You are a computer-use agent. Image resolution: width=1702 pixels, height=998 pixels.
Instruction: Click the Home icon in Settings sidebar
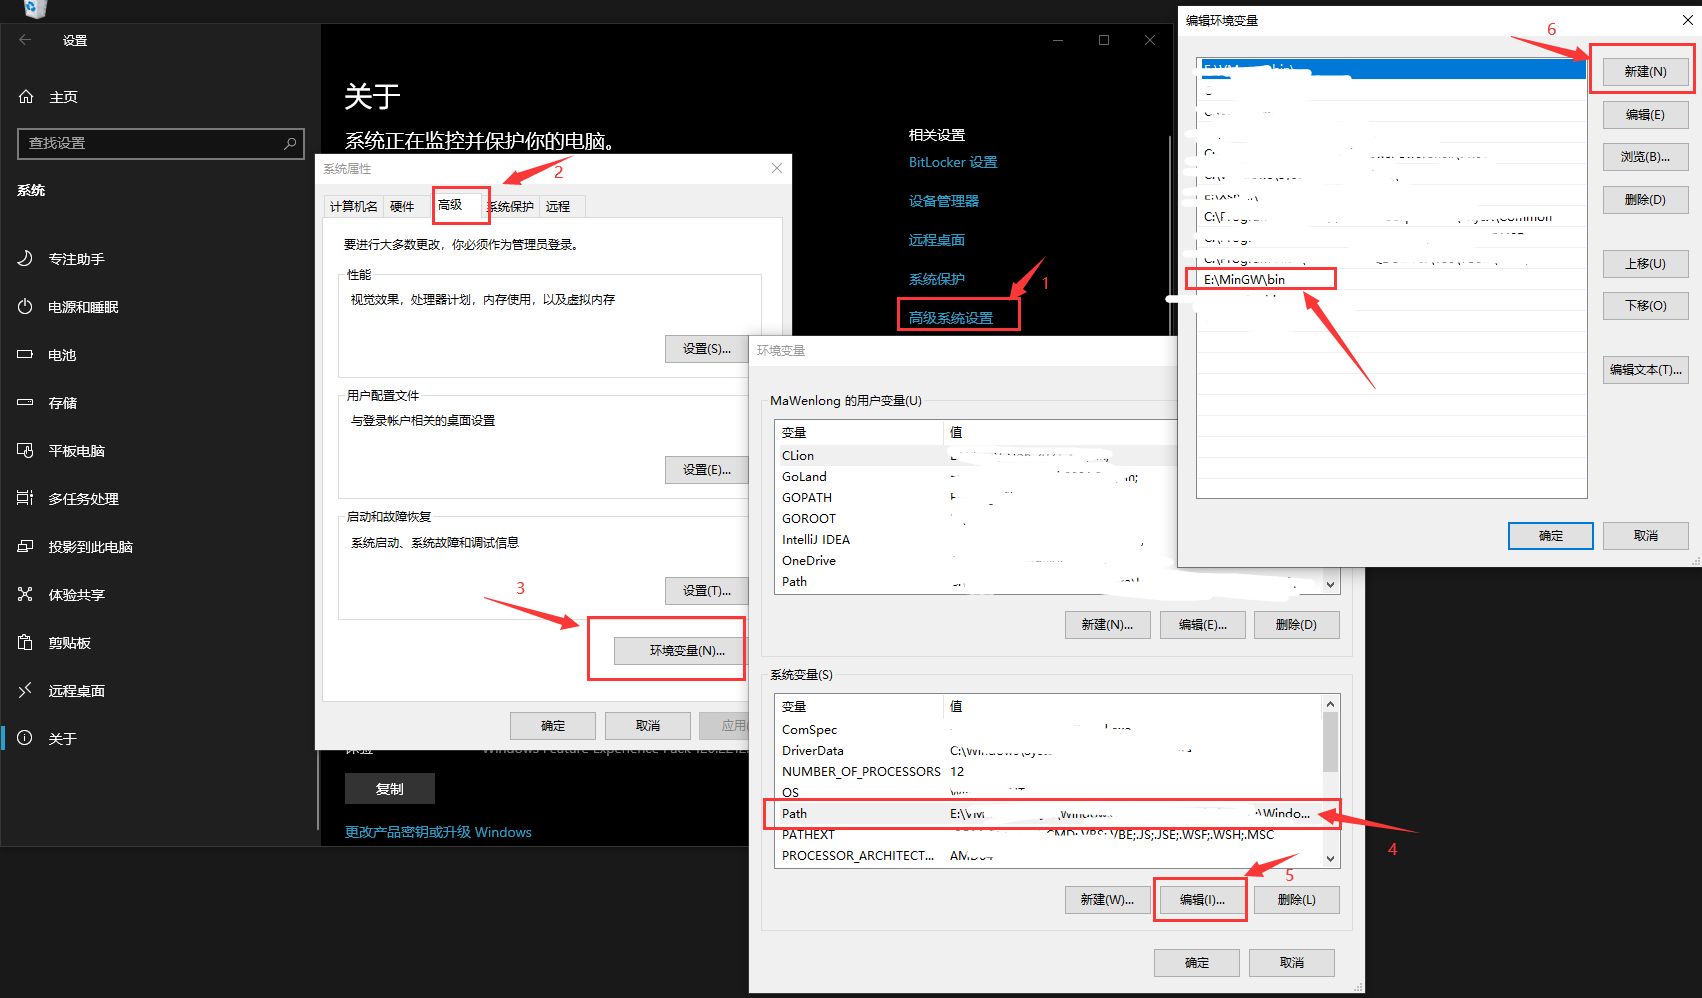point(26,97)
